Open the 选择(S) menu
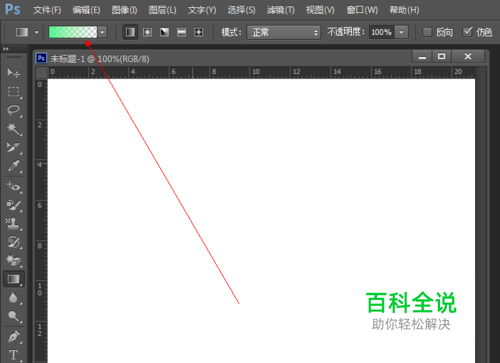Viewport: 500px width, 363px height. coord(241,10)
